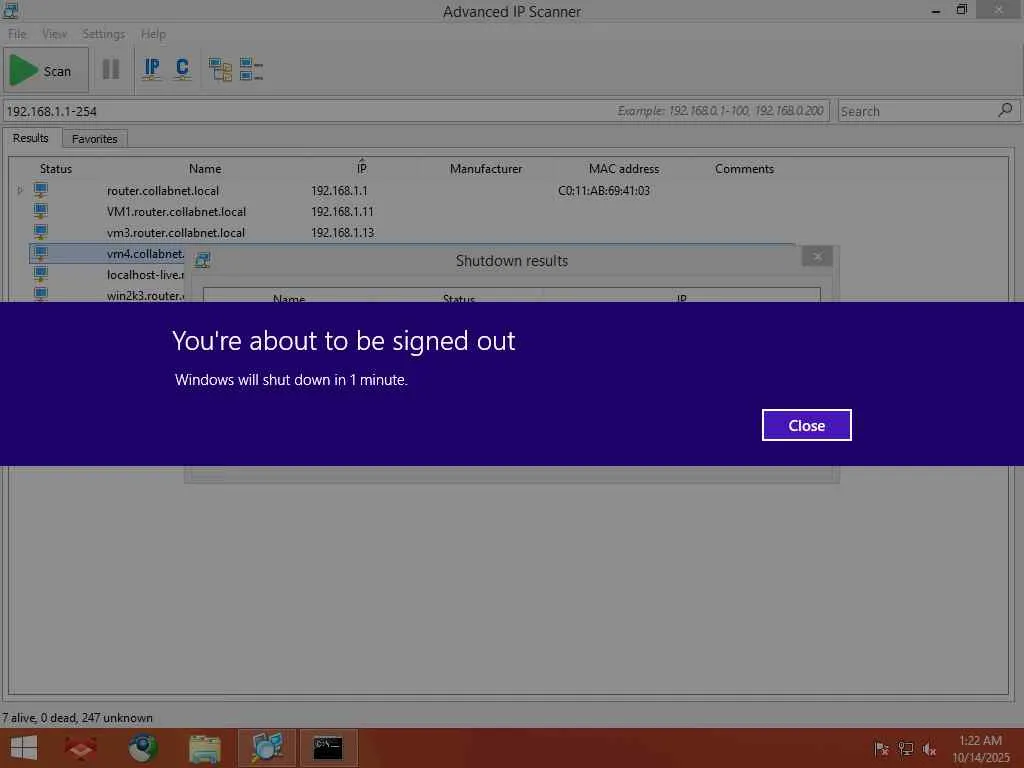Viewport: 1024px width, 768px height.
Task: Click computer icon for vm4.collabnet row
Action: [x=40, y=253]
